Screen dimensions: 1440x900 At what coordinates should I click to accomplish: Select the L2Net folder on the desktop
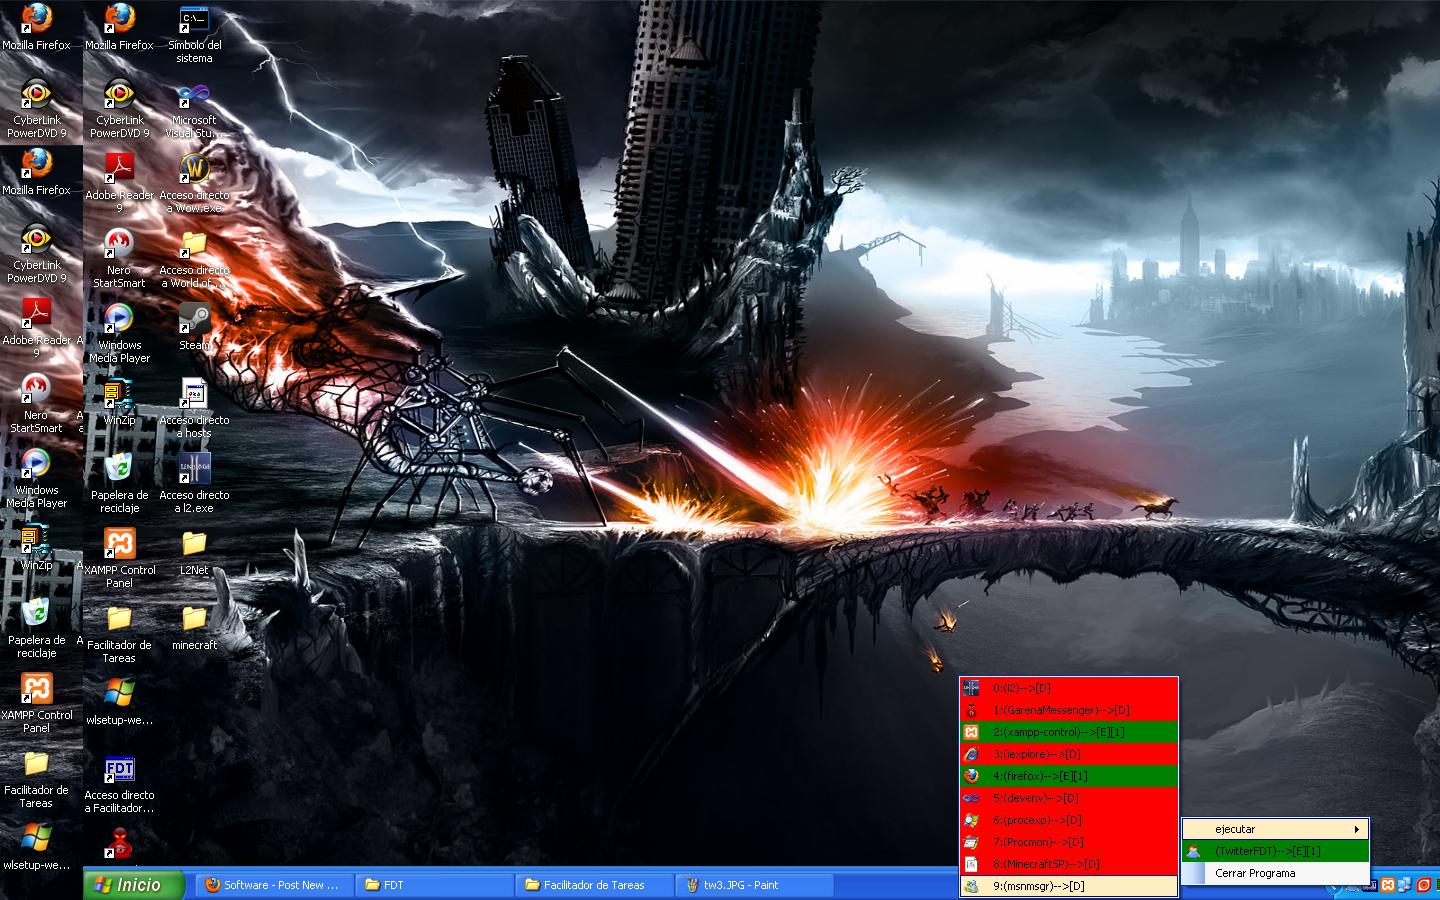(194, 553)
